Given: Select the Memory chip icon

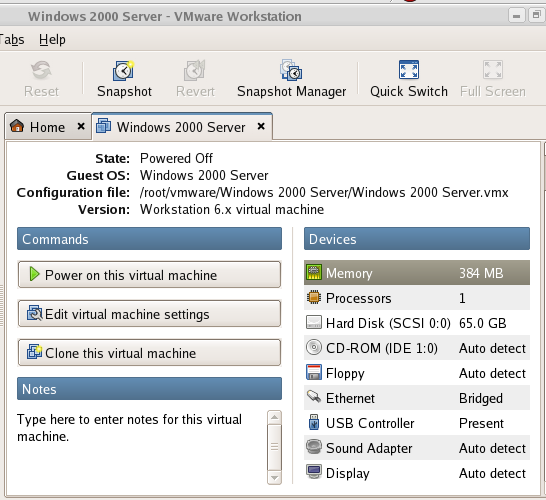Looking at the screenshot, I should 314,272.
